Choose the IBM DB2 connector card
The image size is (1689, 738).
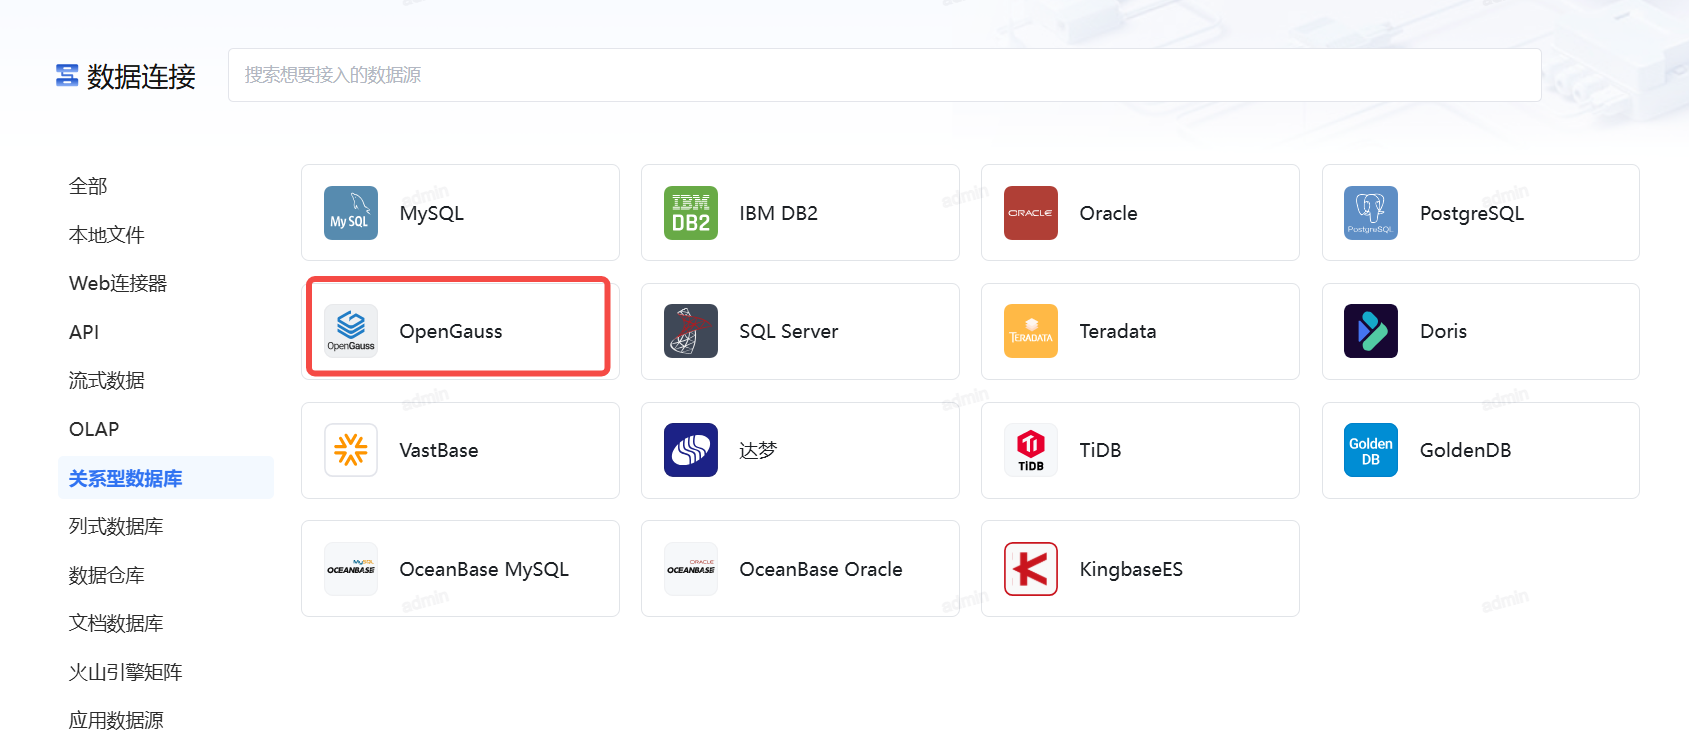(800, 213)
